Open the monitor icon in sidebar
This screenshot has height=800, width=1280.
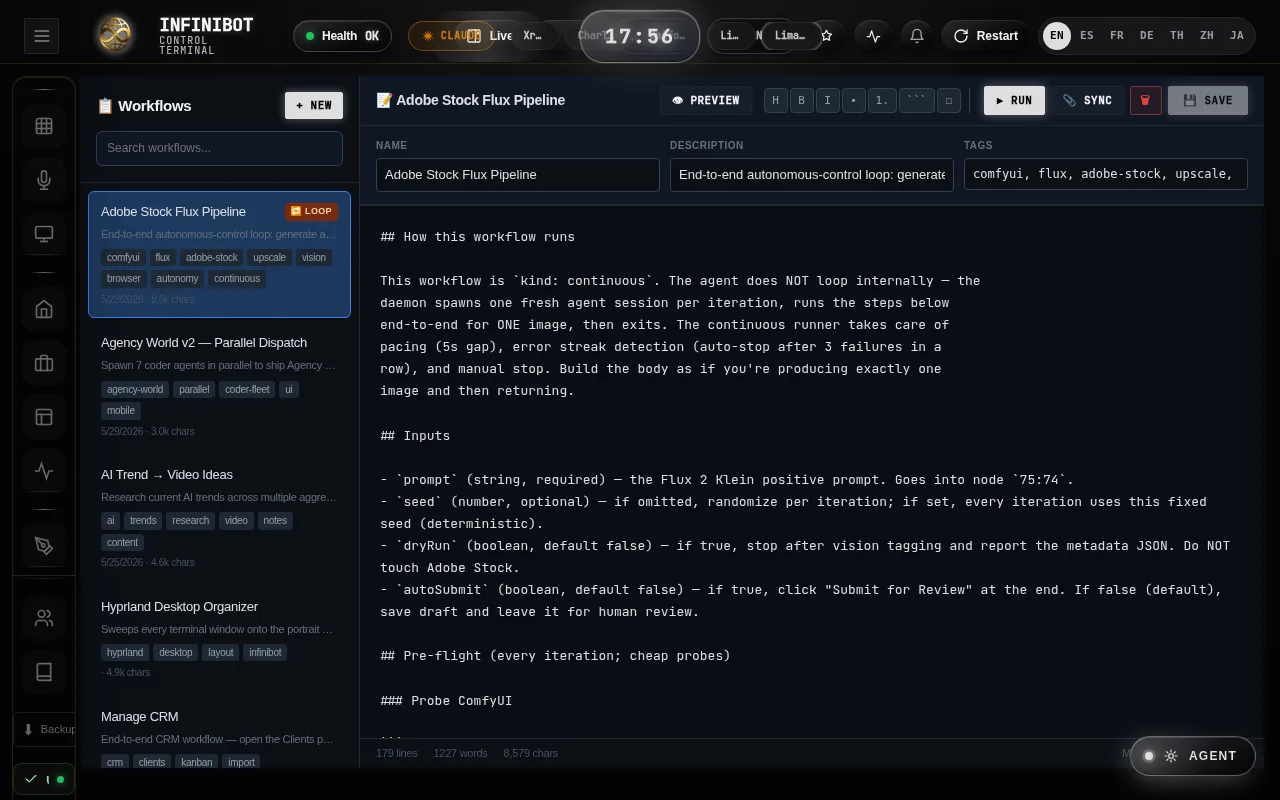(x=44, y=234)
